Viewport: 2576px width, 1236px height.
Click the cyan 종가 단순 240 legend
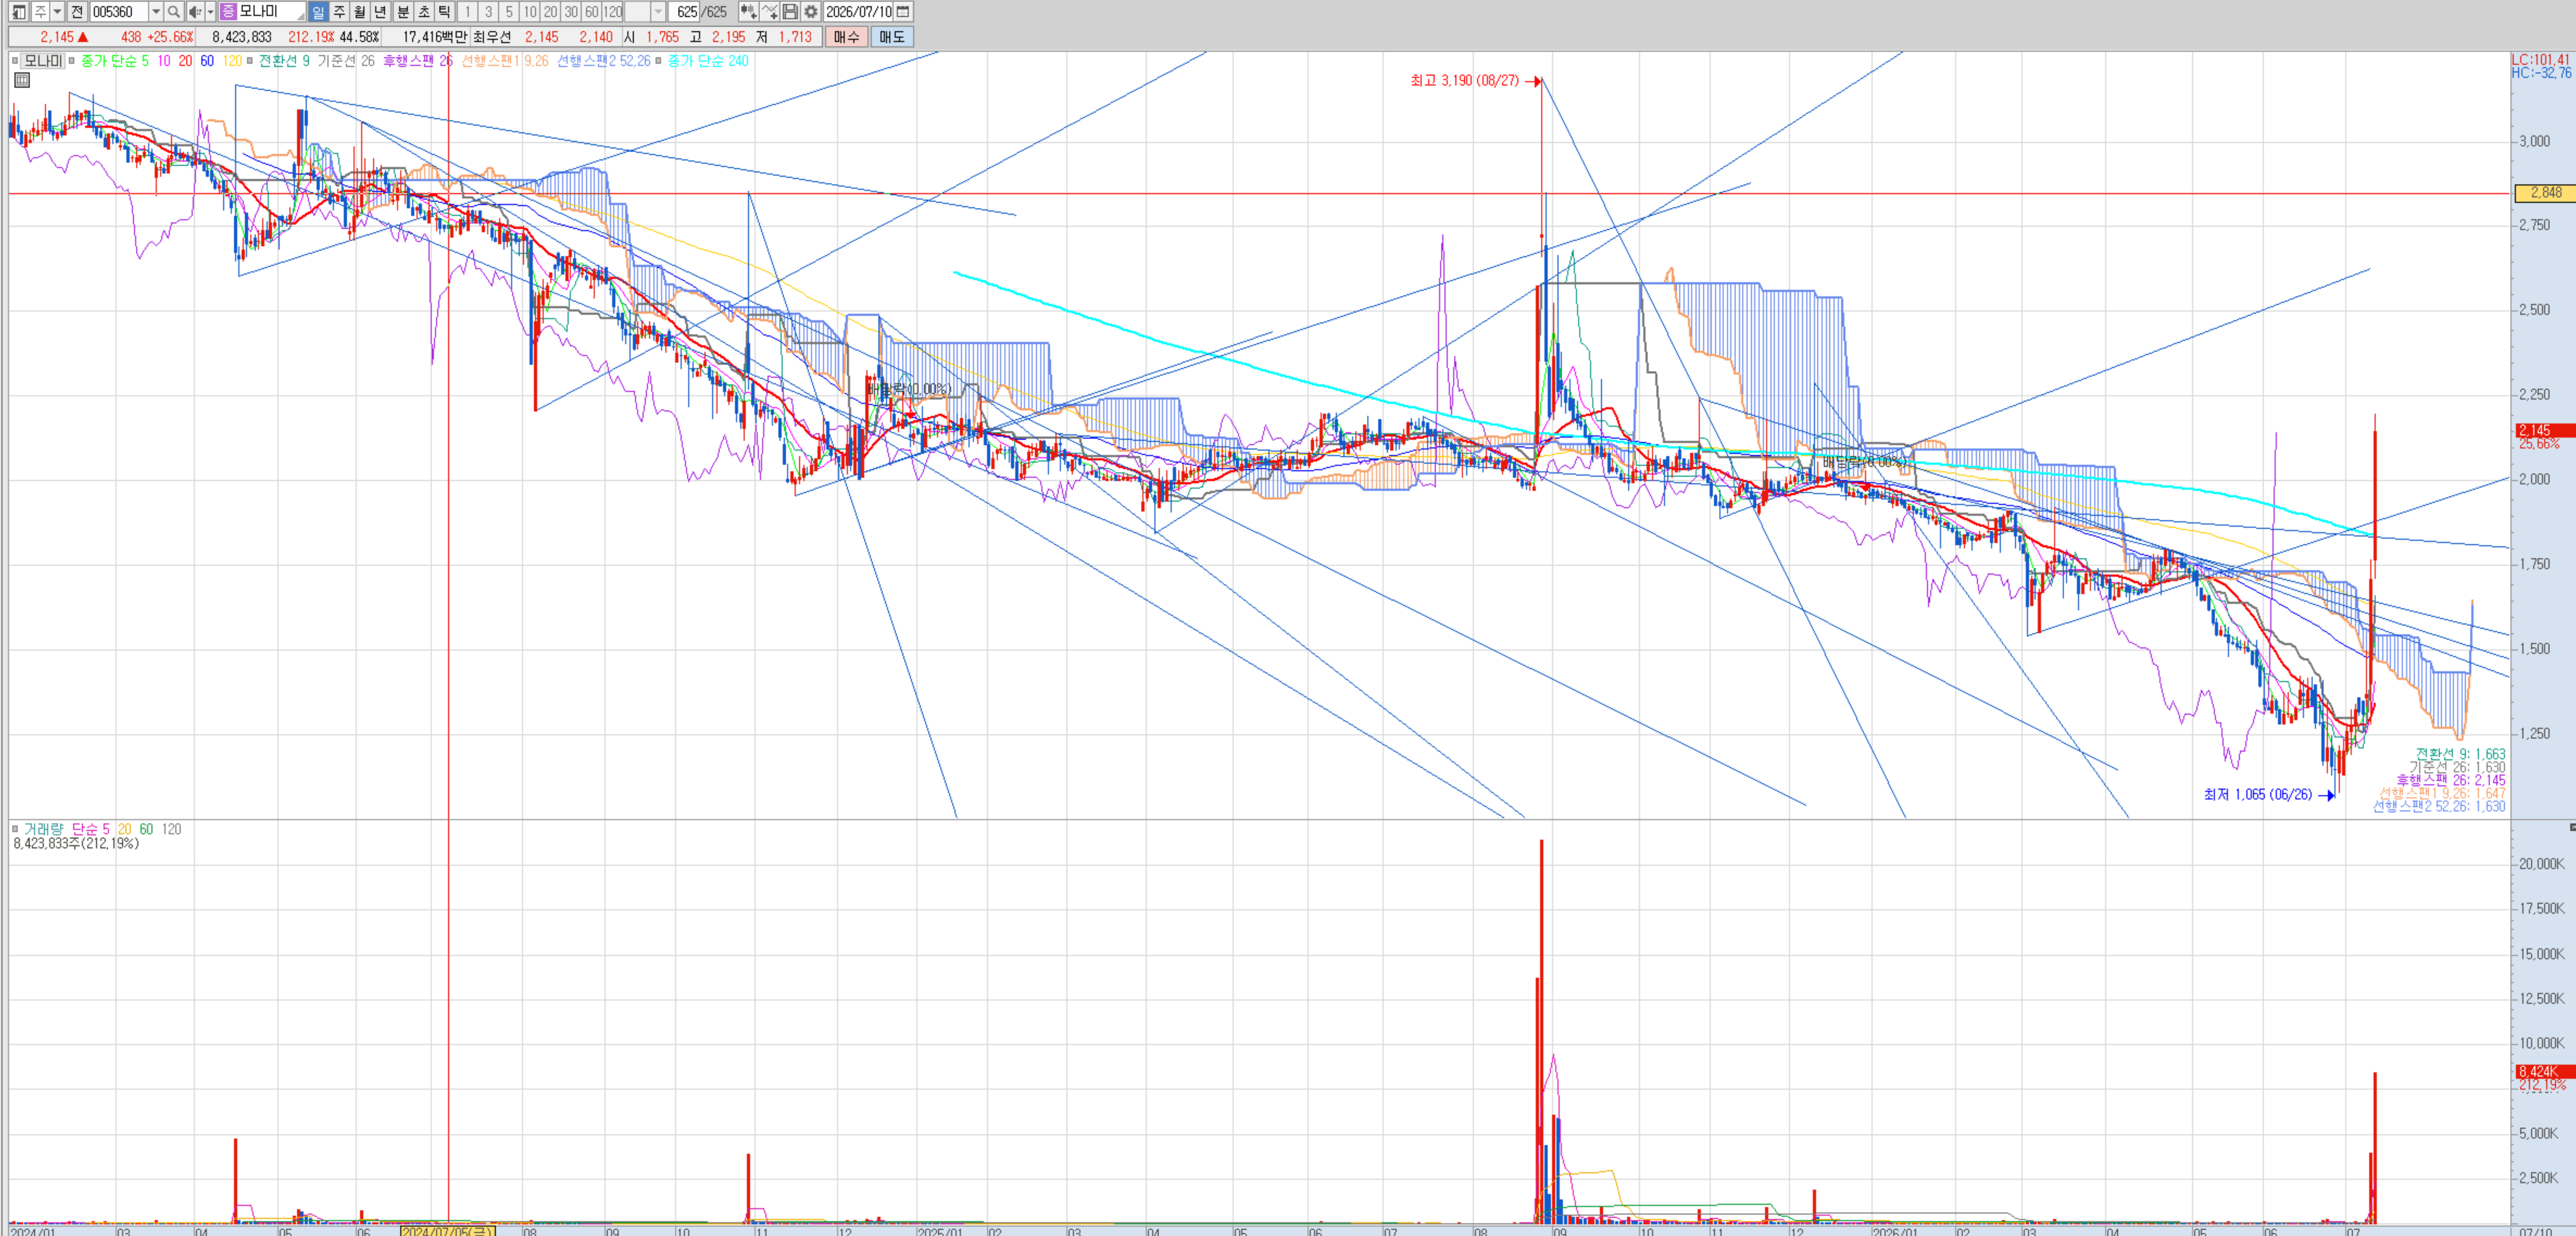tap(708, 61)
